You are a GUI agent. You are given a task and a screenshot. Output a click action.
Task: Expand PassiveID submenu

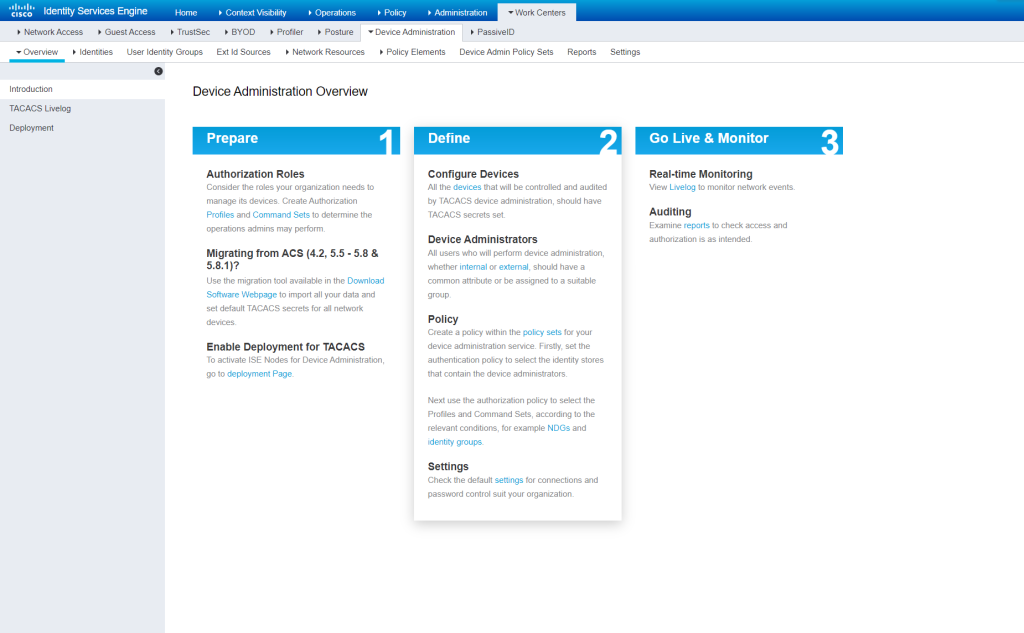(492, 32)
